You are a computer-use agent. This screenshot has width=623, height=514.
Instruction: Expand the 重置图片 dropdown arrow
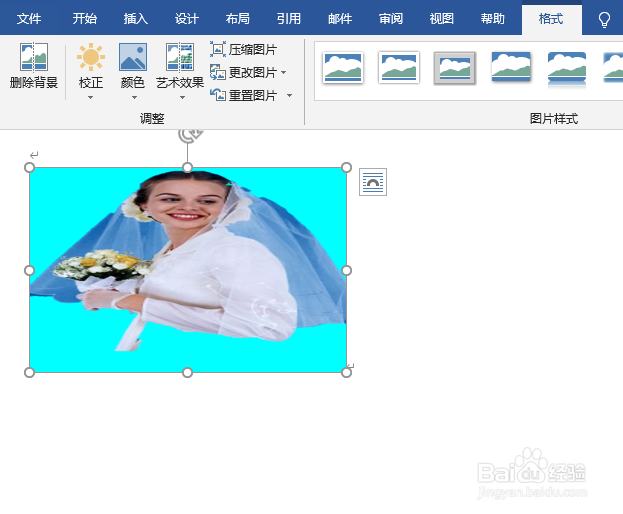coord(289,95)
